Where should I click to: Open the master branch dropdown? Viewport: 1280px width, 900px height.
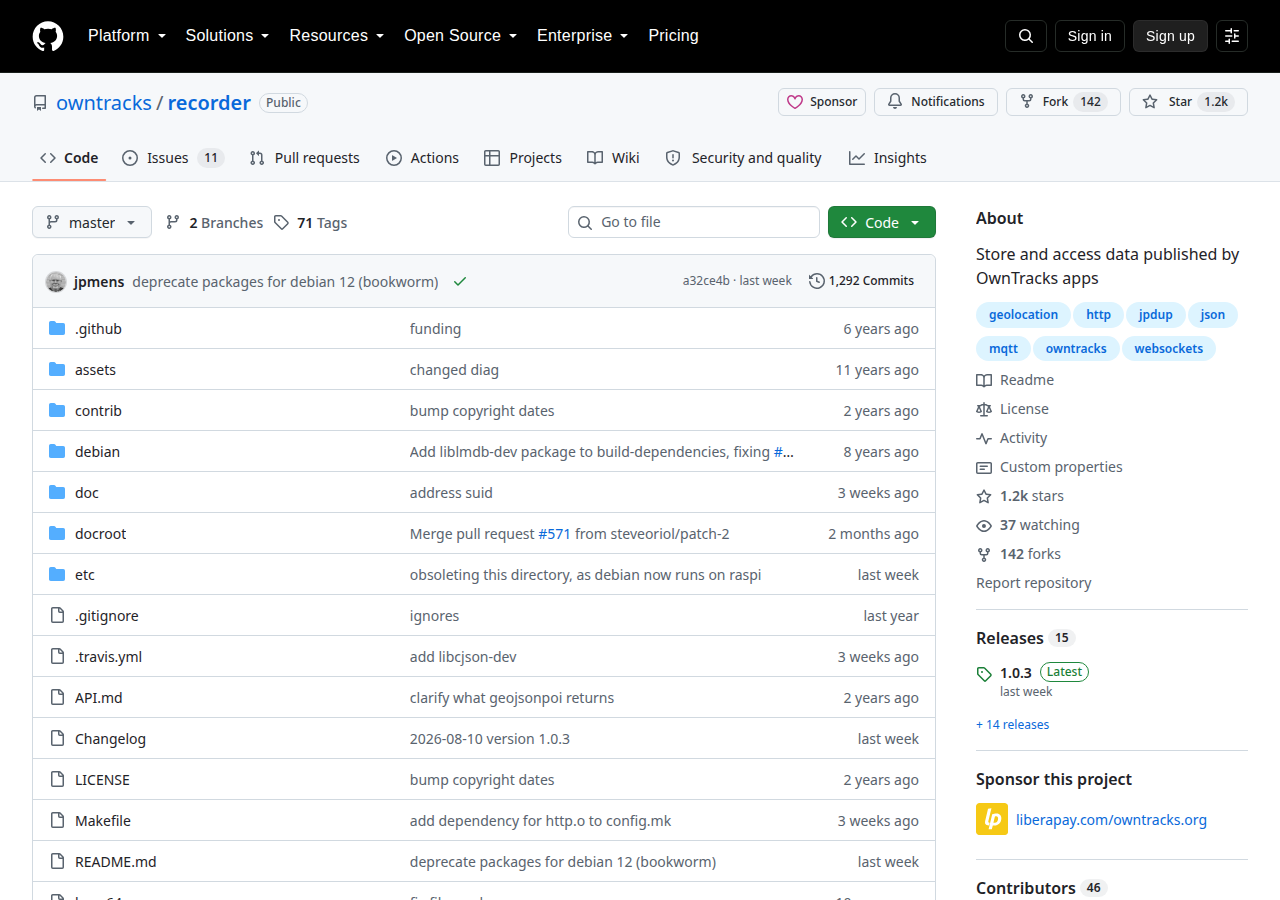[92, 222]
